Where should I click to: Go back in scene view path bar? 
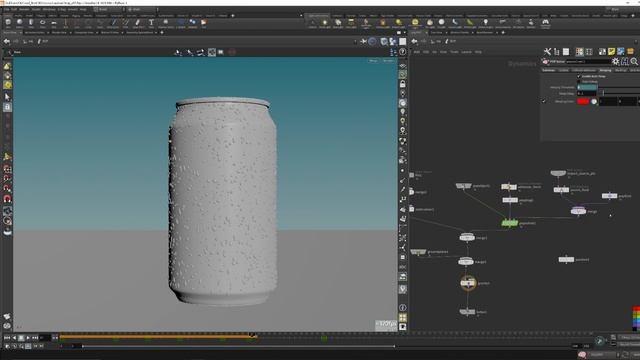point(7,41)
